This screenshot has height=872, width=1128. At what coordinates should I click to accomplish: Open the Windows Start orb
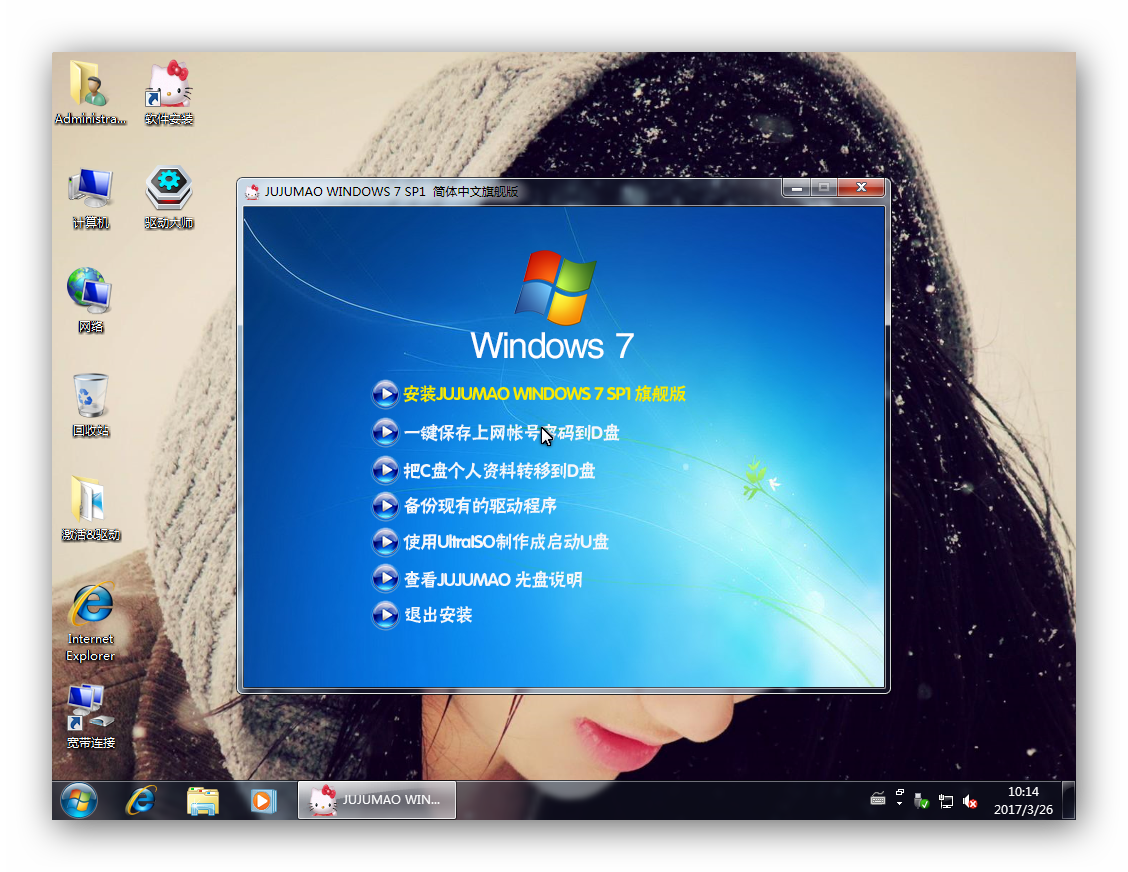(78, 800)
